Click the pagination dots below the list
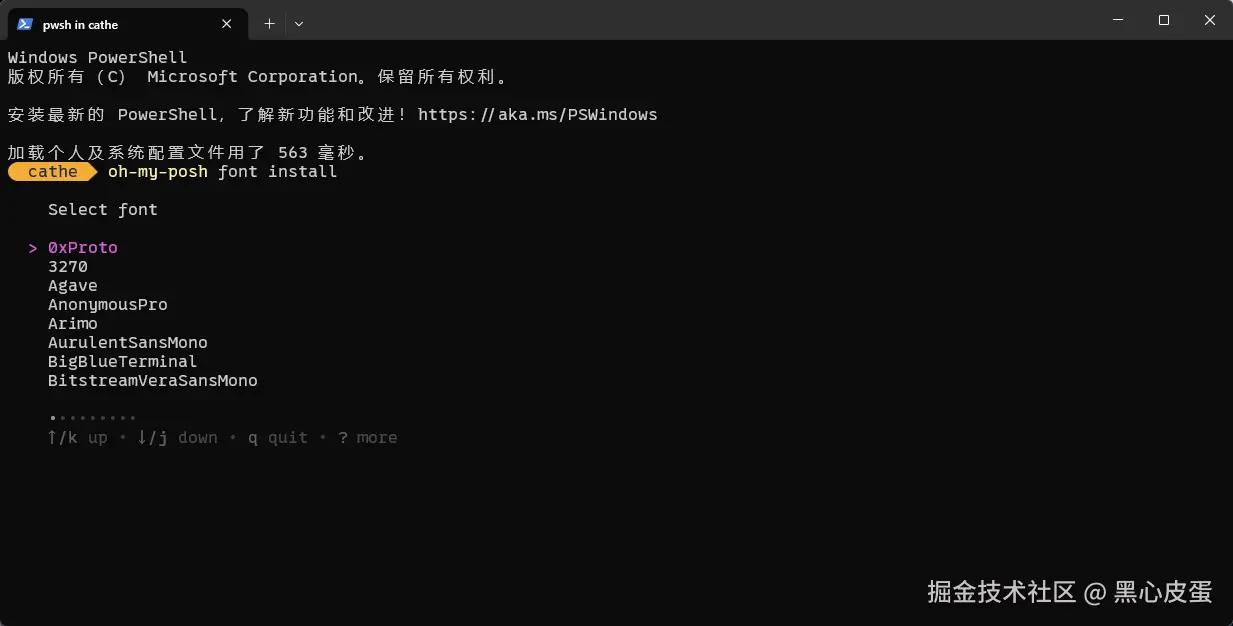1233x626 pixels. coord(92,418)
